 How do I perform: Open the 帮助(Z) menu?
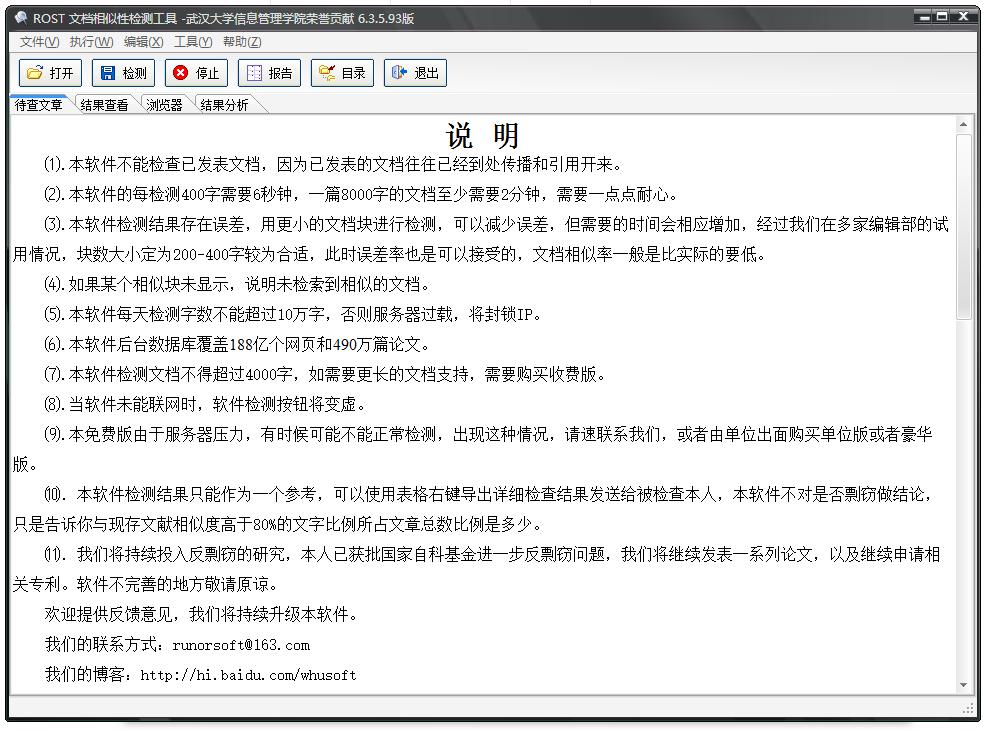point(242,42)
